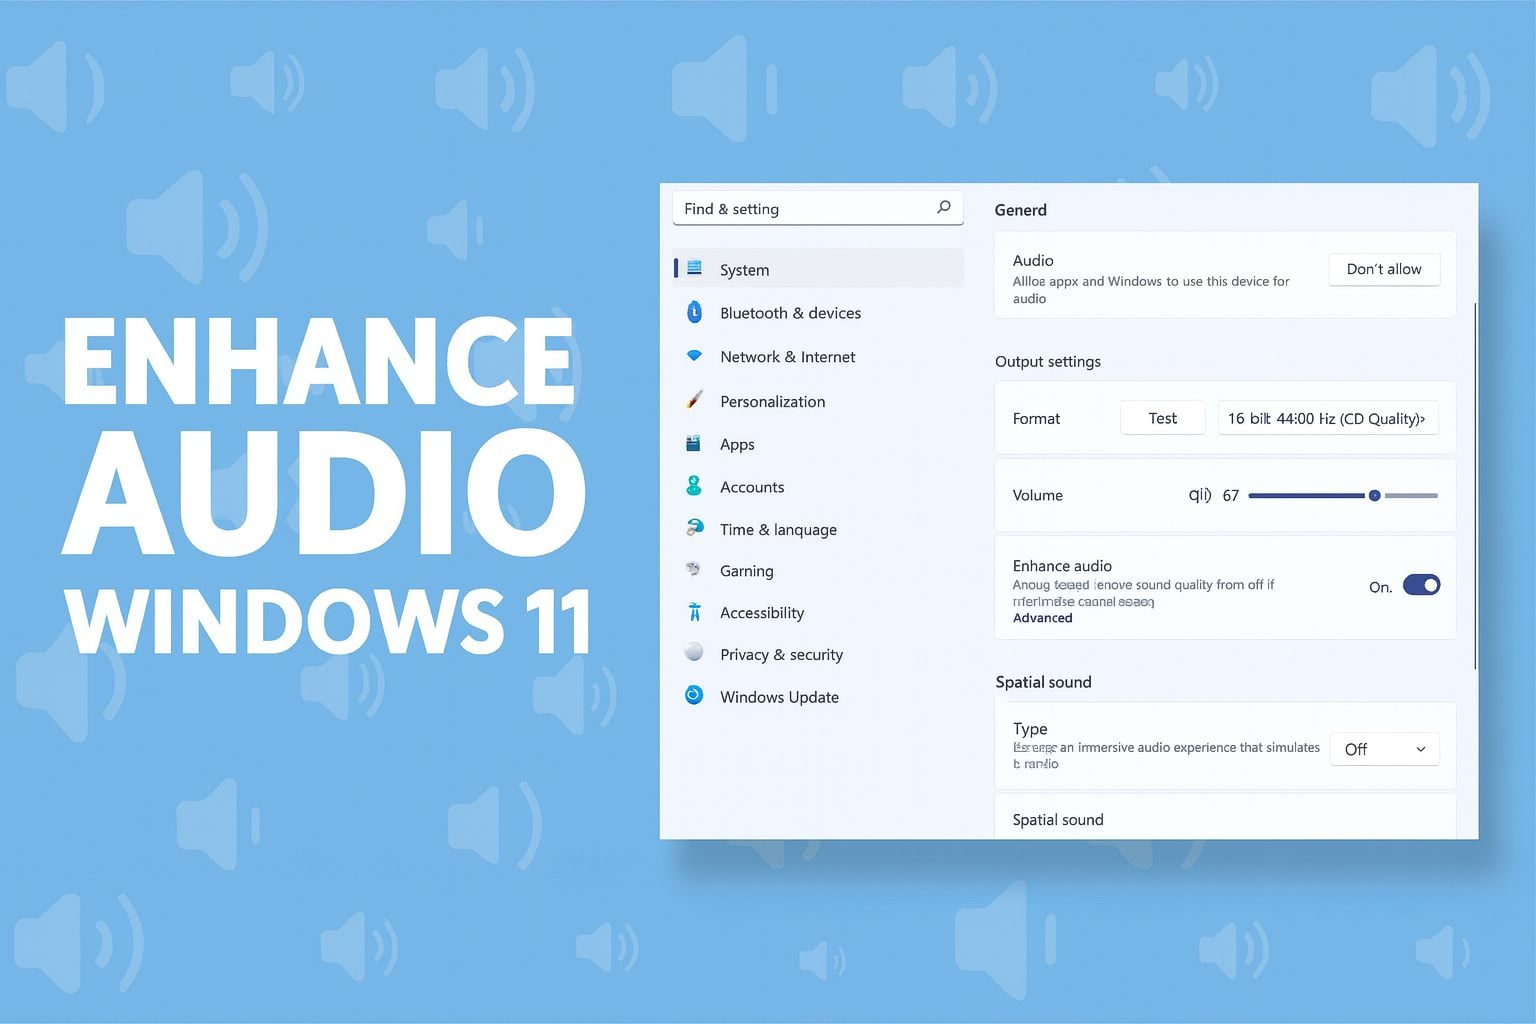Select the Accessibility icon
Image resolution: width=1536 pixels, height=1024 pixels.
[694, 612]
